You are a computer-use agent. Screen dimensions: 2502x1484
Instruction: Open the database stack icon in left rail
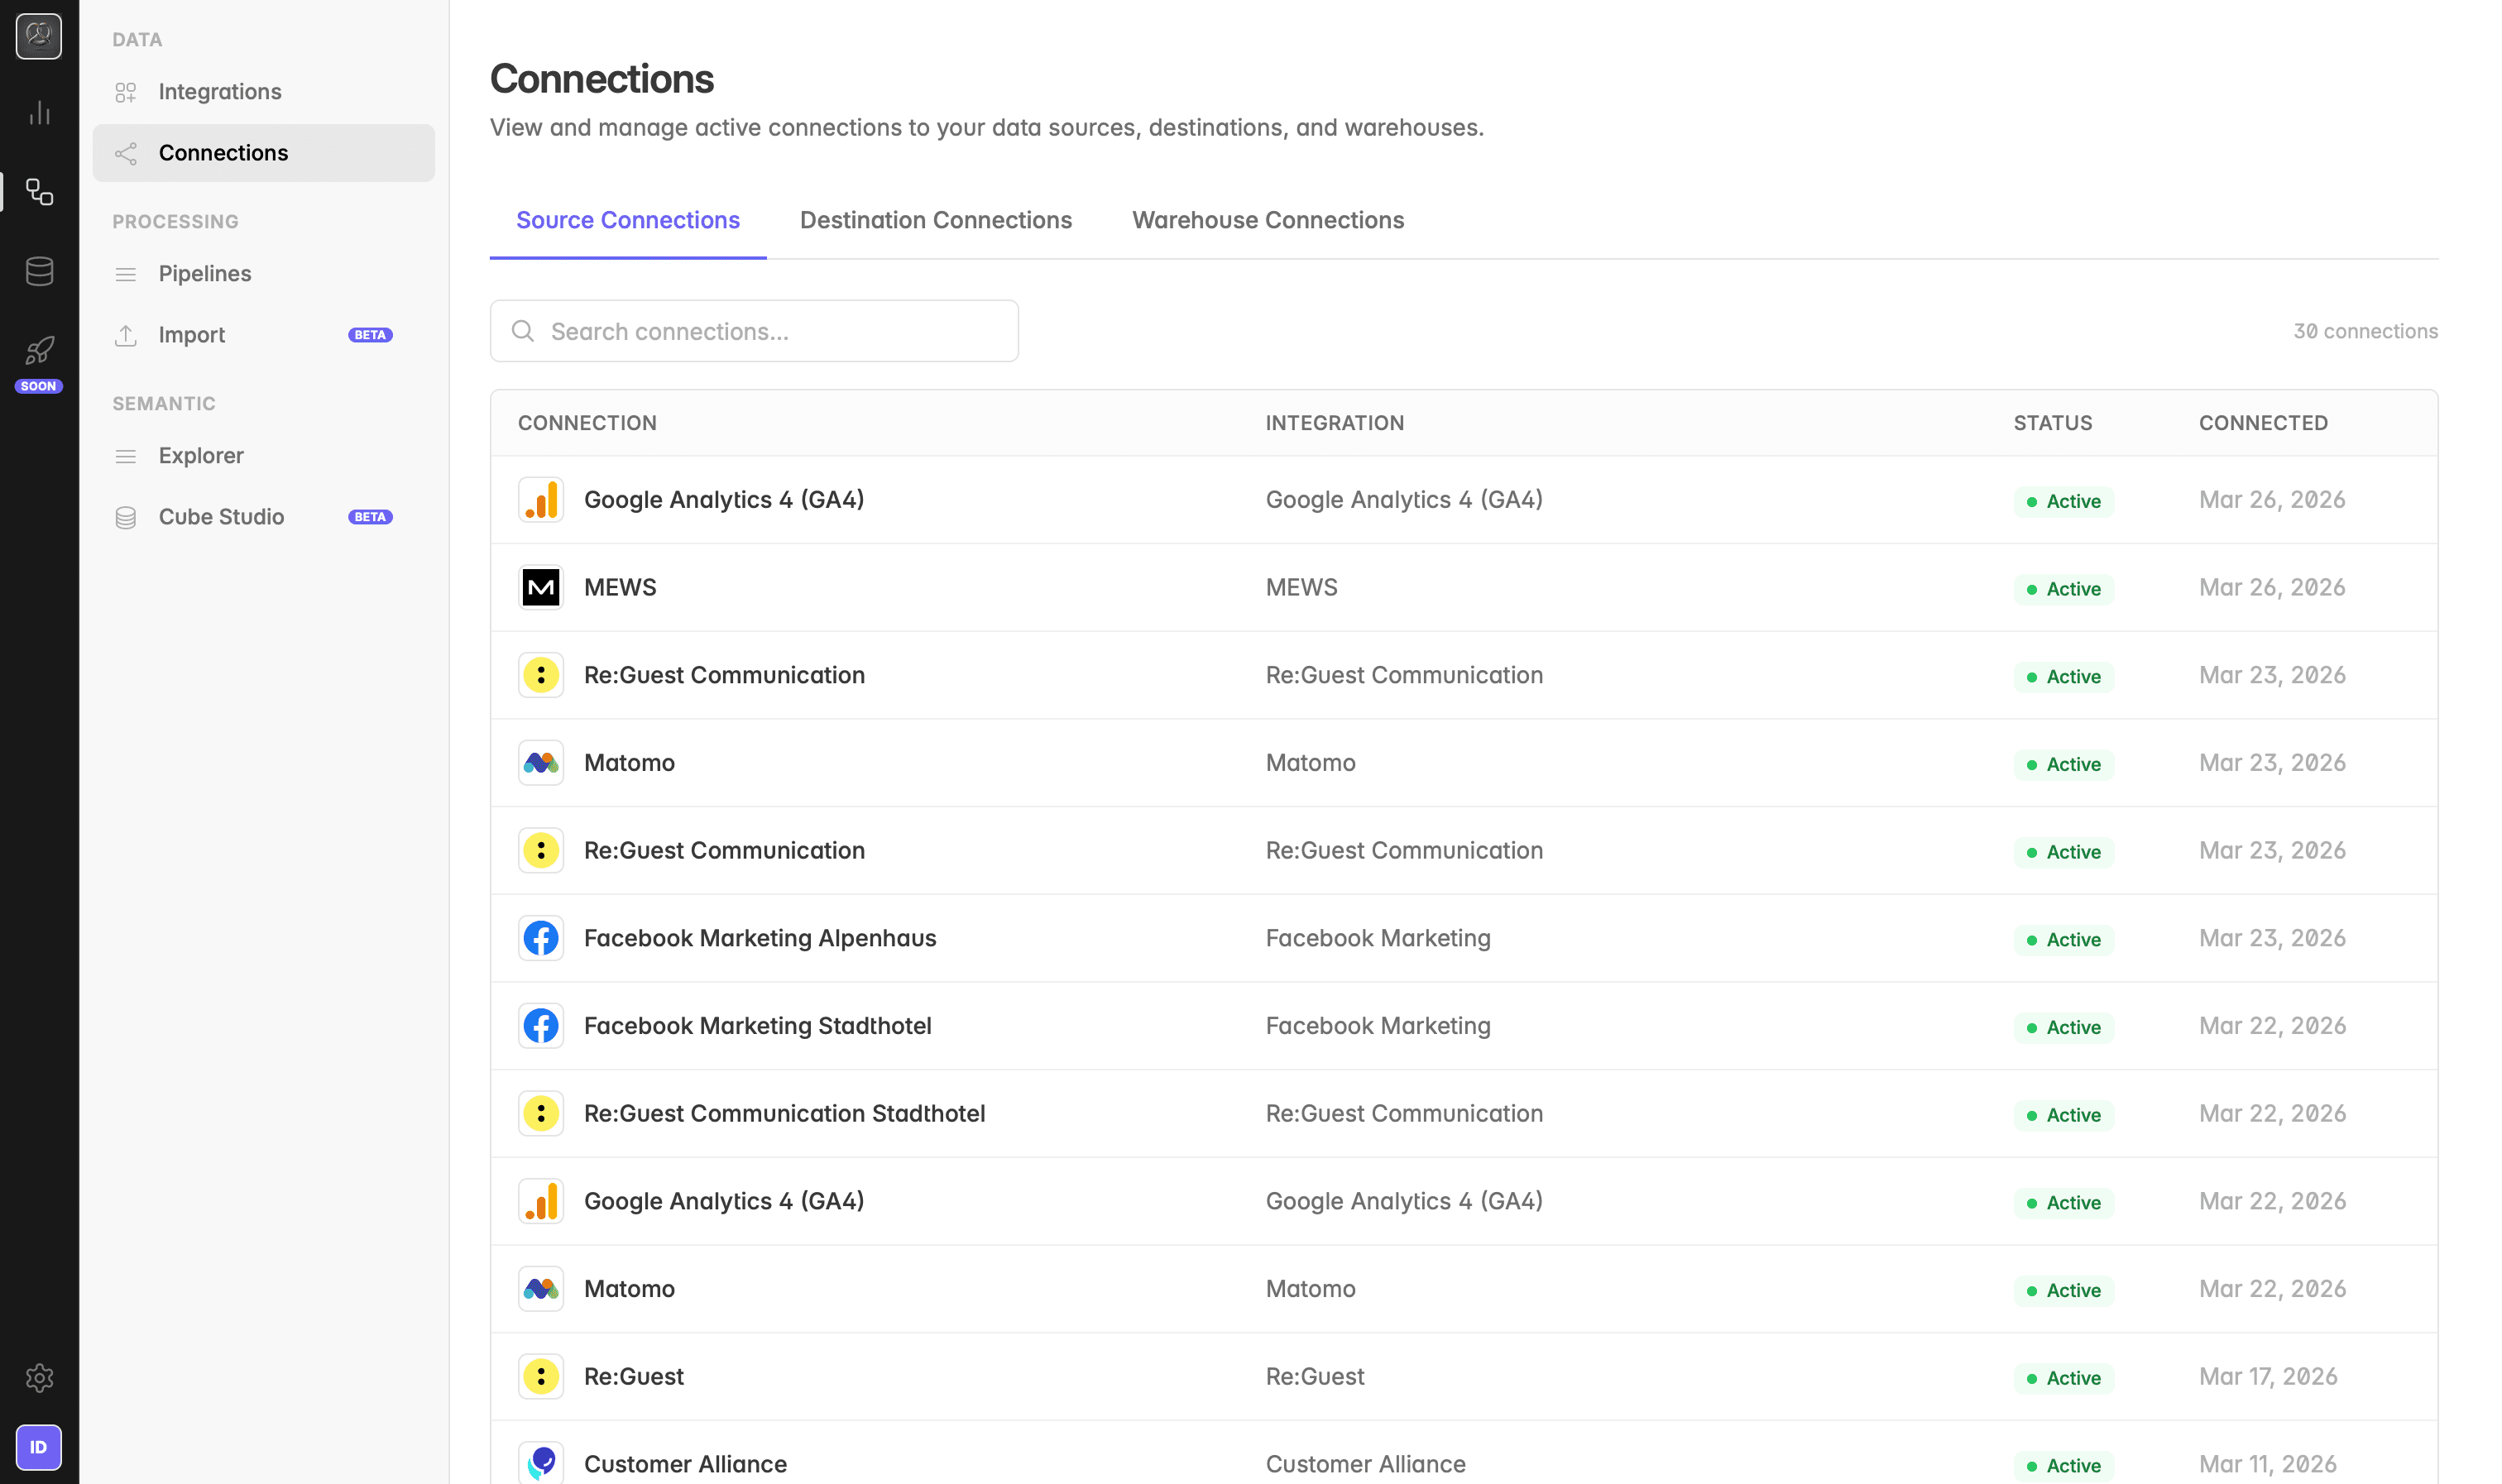tap(39, 271)
